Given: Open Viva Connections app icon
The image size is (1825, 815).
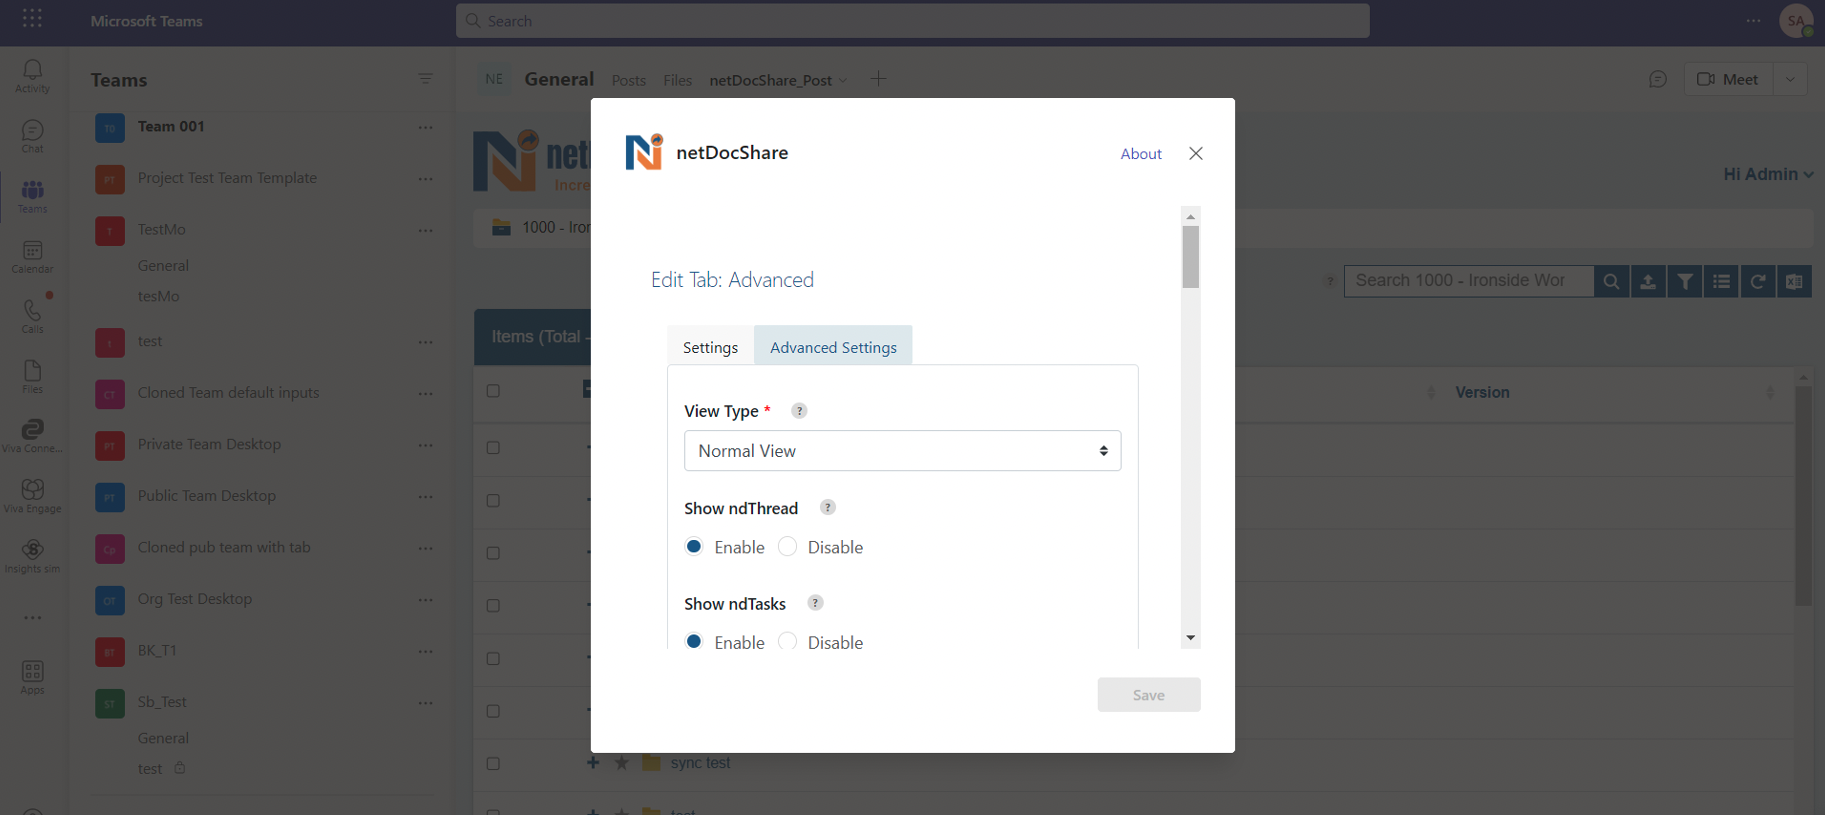Looking at the screenshot, I should pyautogui.click(x=32, y=436).
